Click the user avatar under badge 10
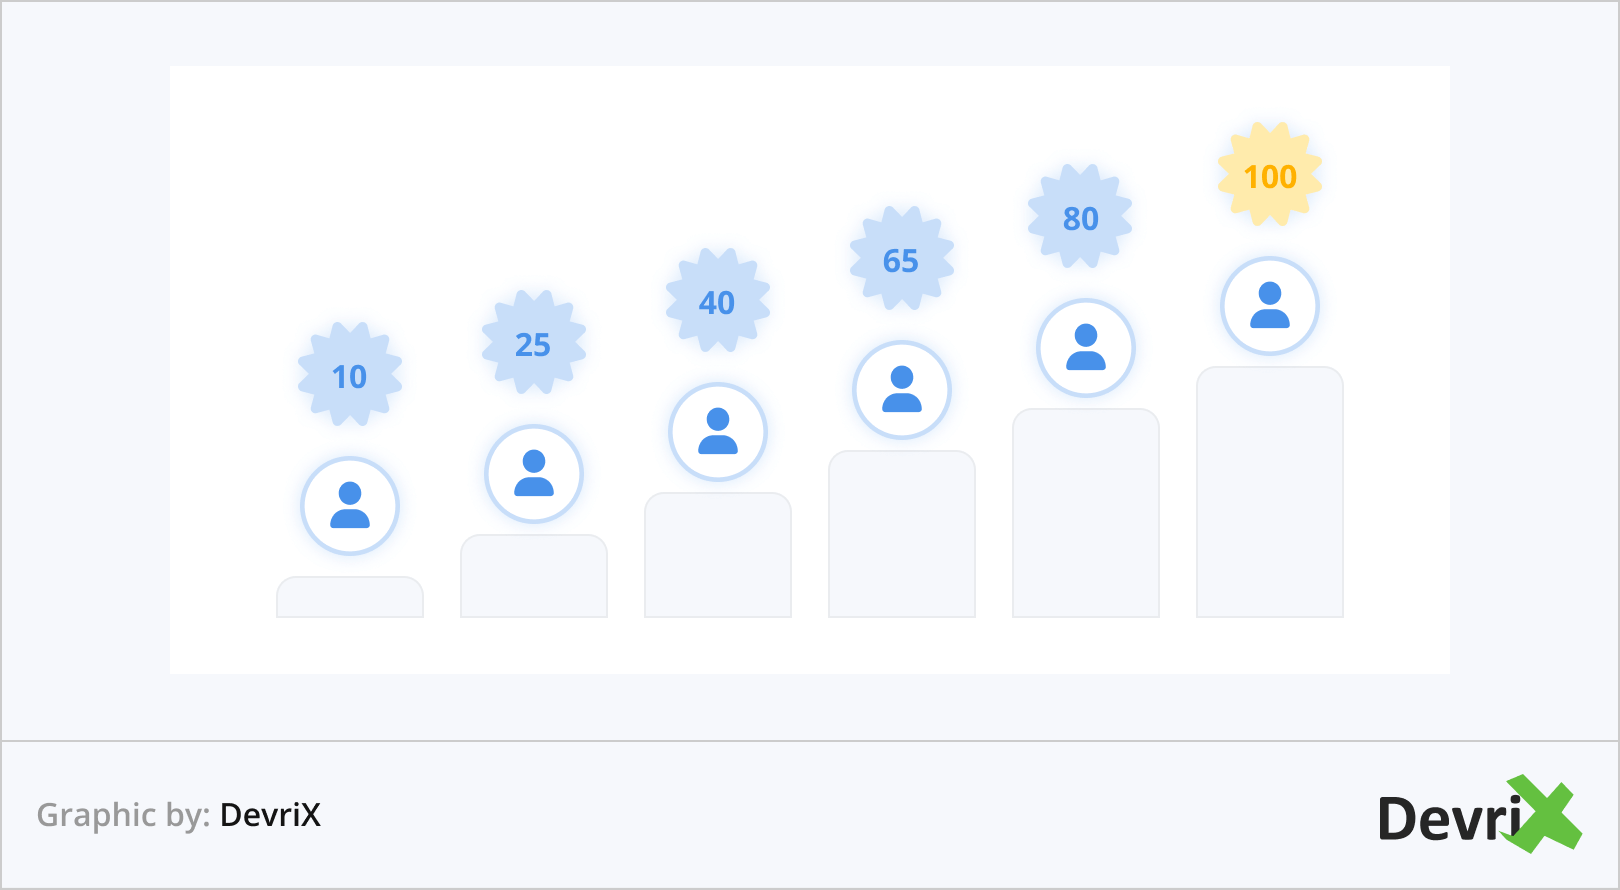Screen dimensions: 1620x890 [x=350, y=506]
